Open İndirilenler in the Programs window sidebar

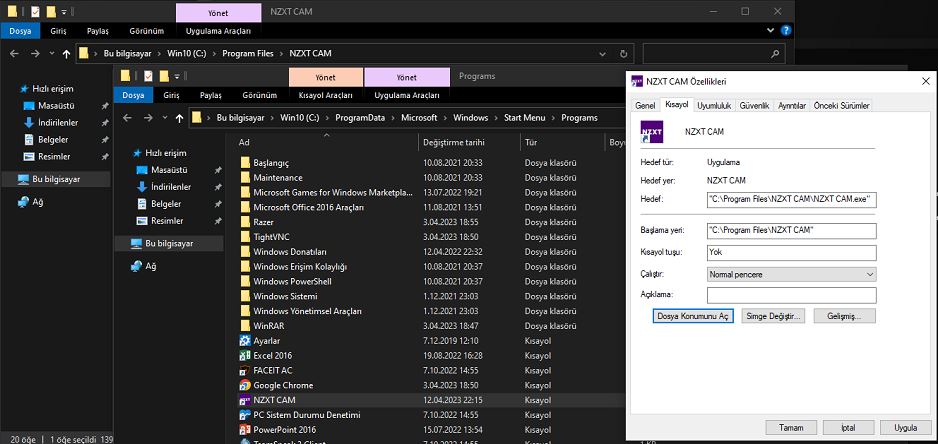169,187
